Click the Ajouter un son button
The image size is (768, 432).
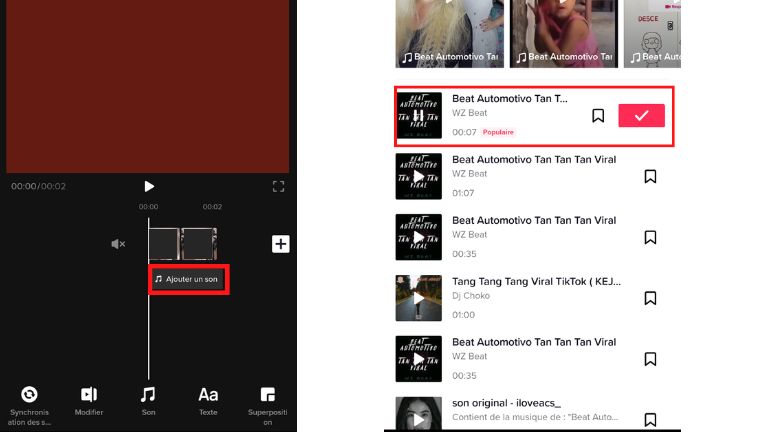click(189, 279)
